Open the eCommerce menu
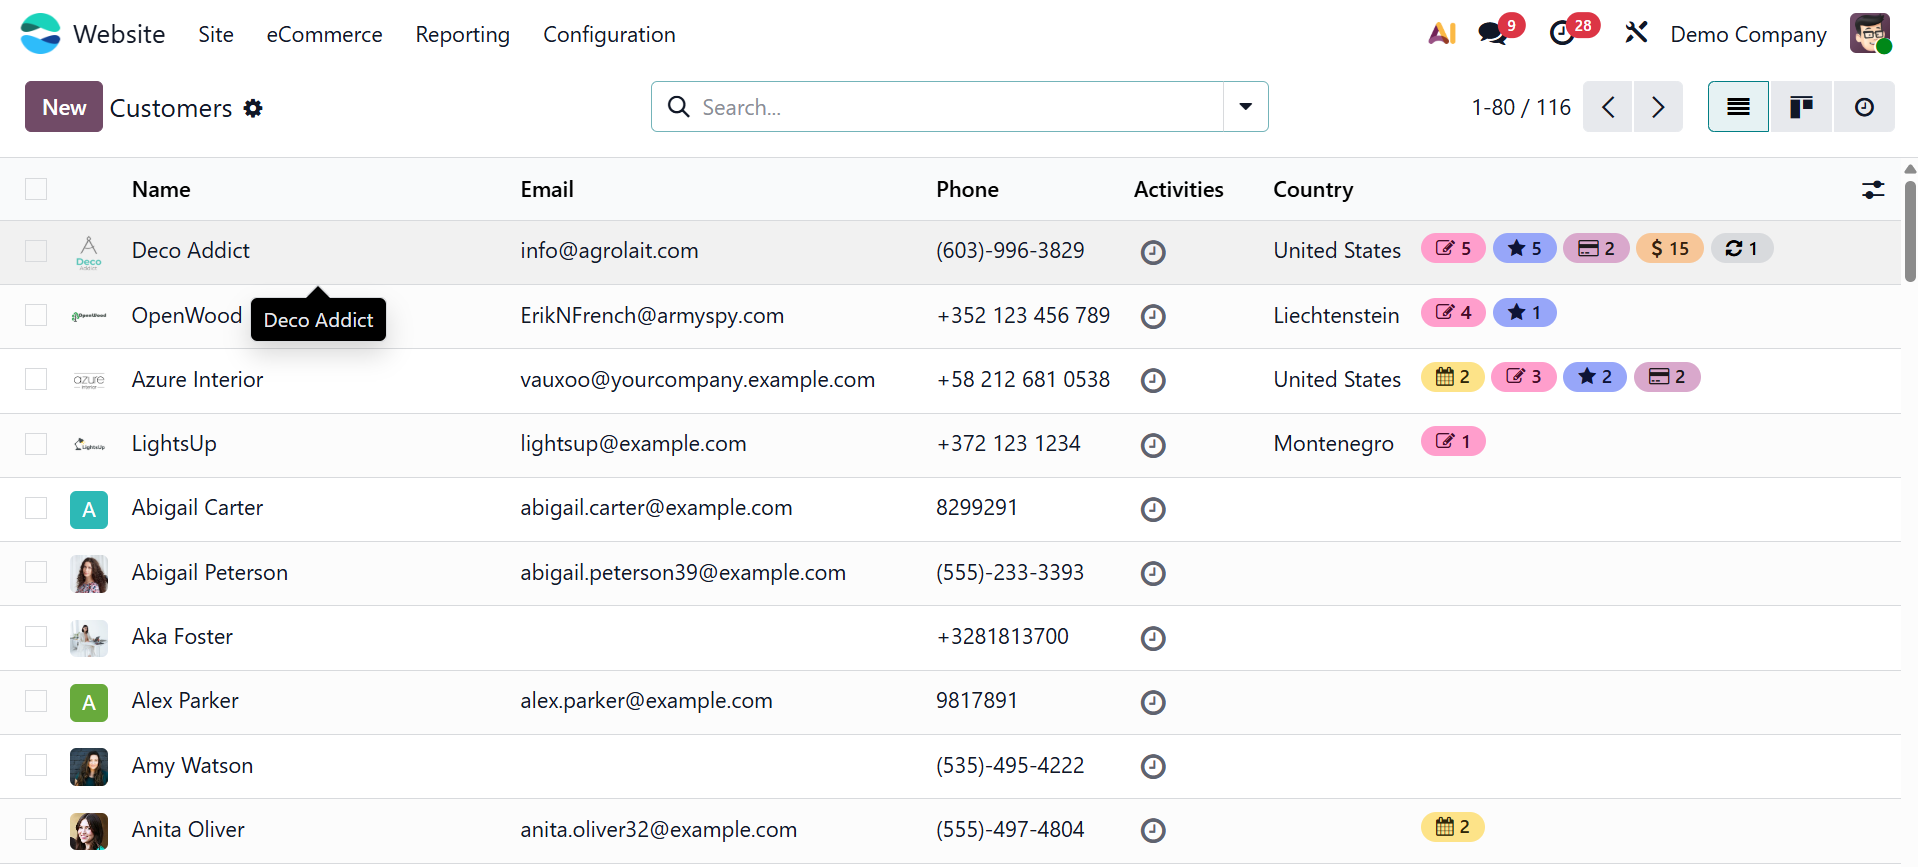This screenshot has height=867, width=1918. [x=324, y=34]
